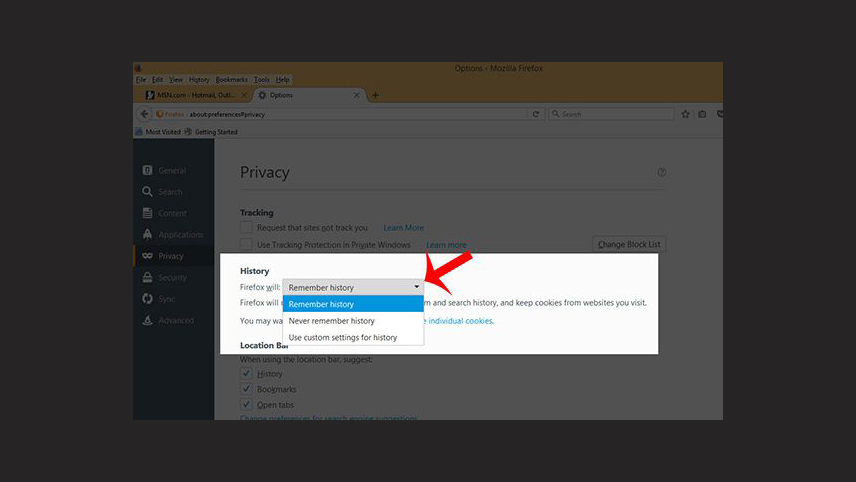Open the Search settings magnifier icon
This screenshot has height=482, width=856.
coord(147,192)
